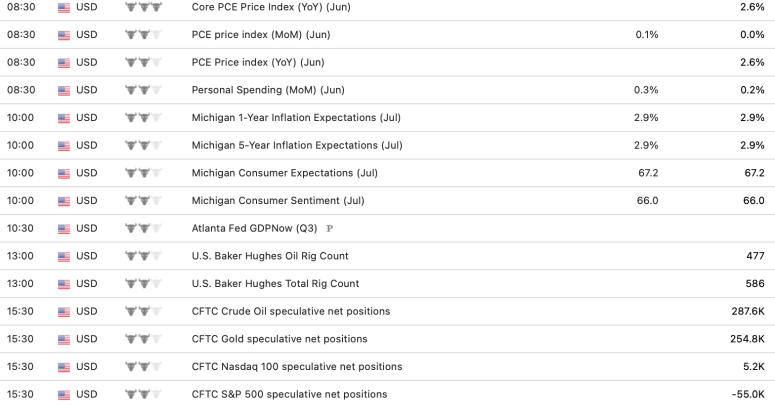Click the US flag in the CFTC S&P 500 row
The image size is (775, 413).
pyautogui.click(x=65, y=394)
